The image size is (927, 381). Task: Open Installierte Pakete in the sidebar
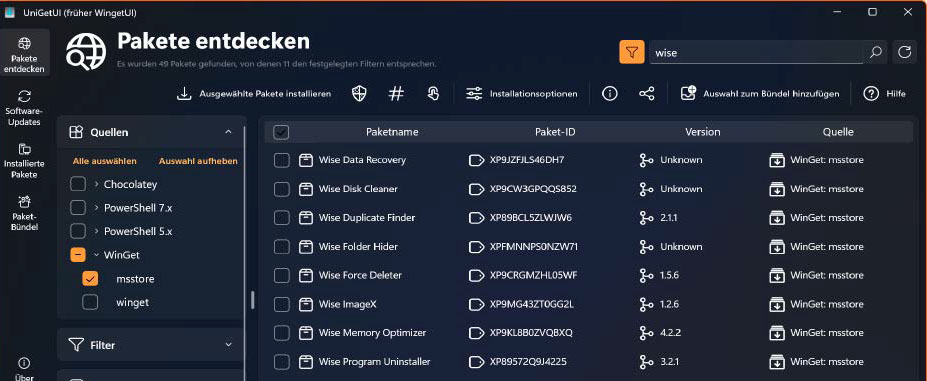tap(24, 160)
